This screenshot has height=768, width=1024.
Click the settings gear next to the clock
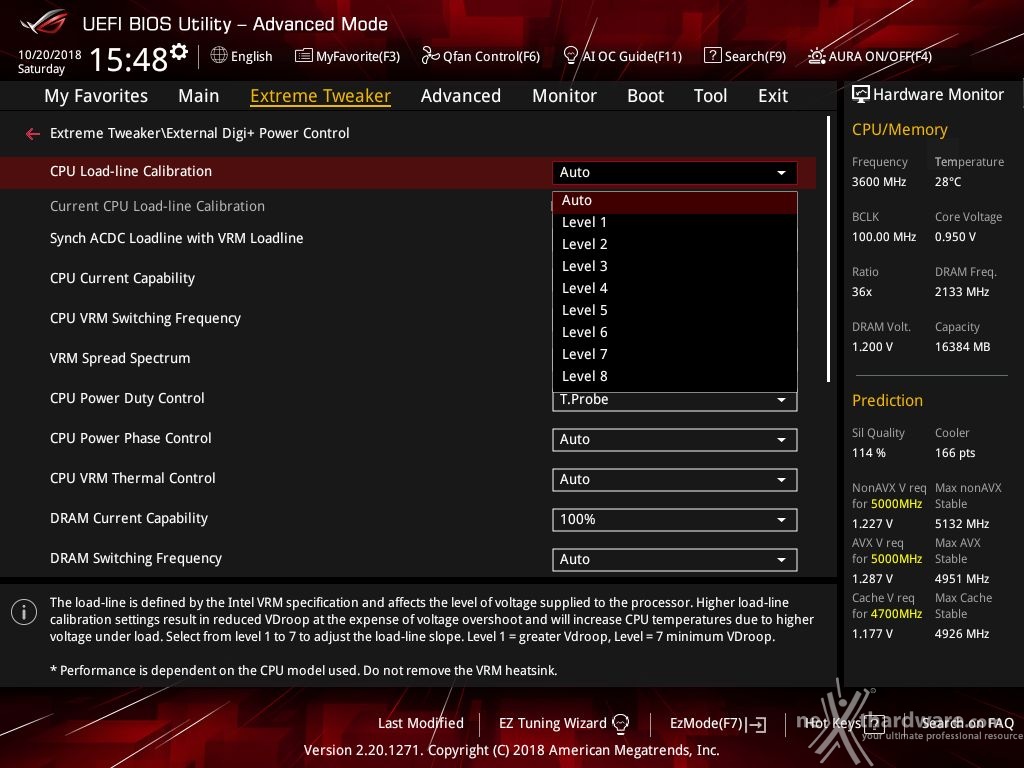[x=179, y=52]
